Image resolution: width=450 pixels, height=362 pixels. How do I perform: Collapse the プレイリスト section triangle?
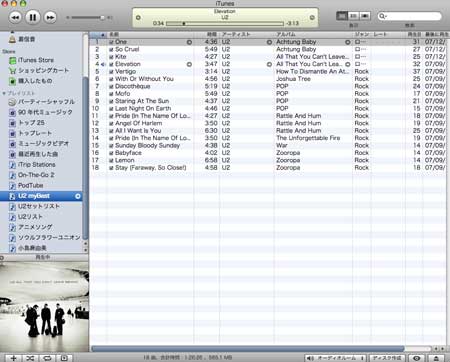coord(4,93)
